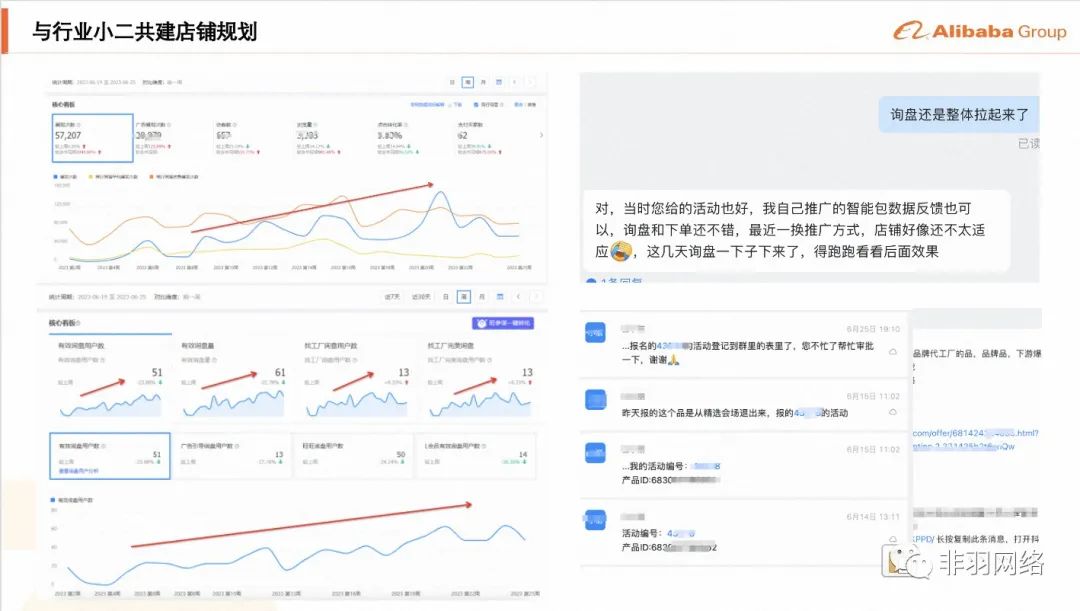Select the 有效询盘用户数 card showing 51

pyautogui.click(x=109, y=456)
